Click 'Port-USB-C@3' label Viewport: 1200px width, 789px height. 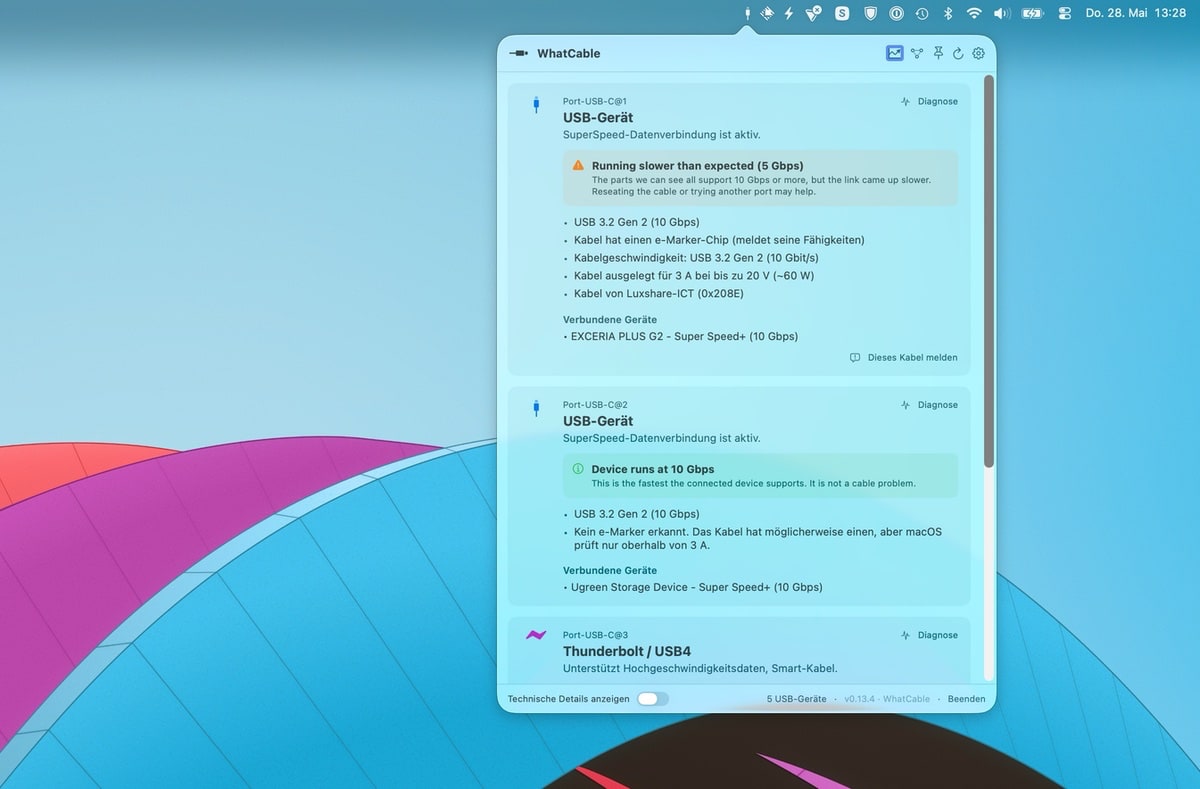[x=595, y=635]
